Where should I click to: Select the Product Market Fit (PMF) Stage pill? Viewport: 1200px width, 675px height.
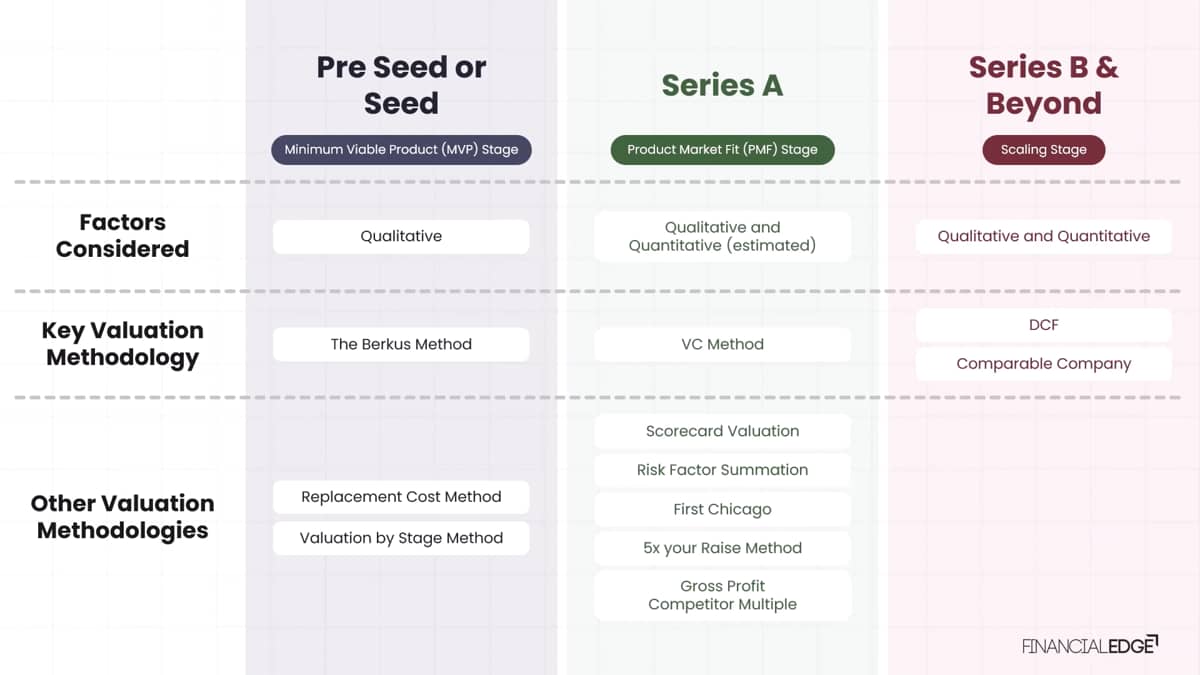point(722,150)
